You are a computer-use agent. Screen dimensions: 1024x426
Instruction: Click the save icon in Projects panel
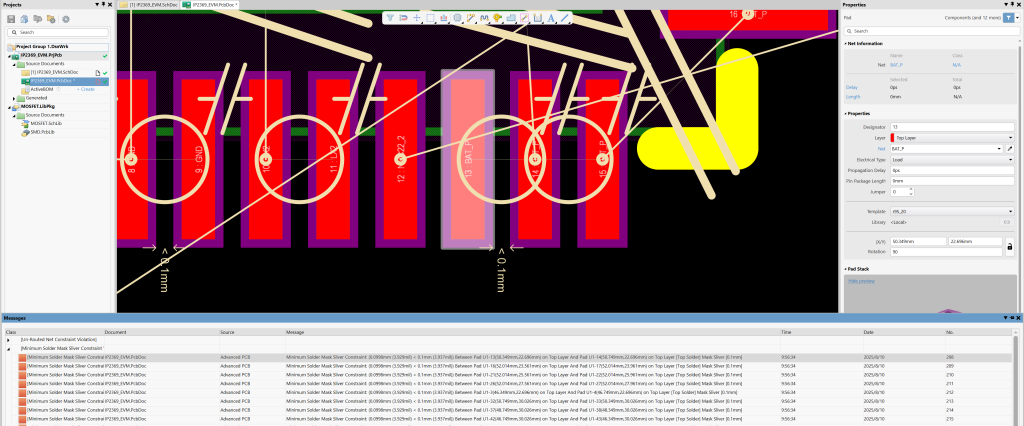click(11, 19)
